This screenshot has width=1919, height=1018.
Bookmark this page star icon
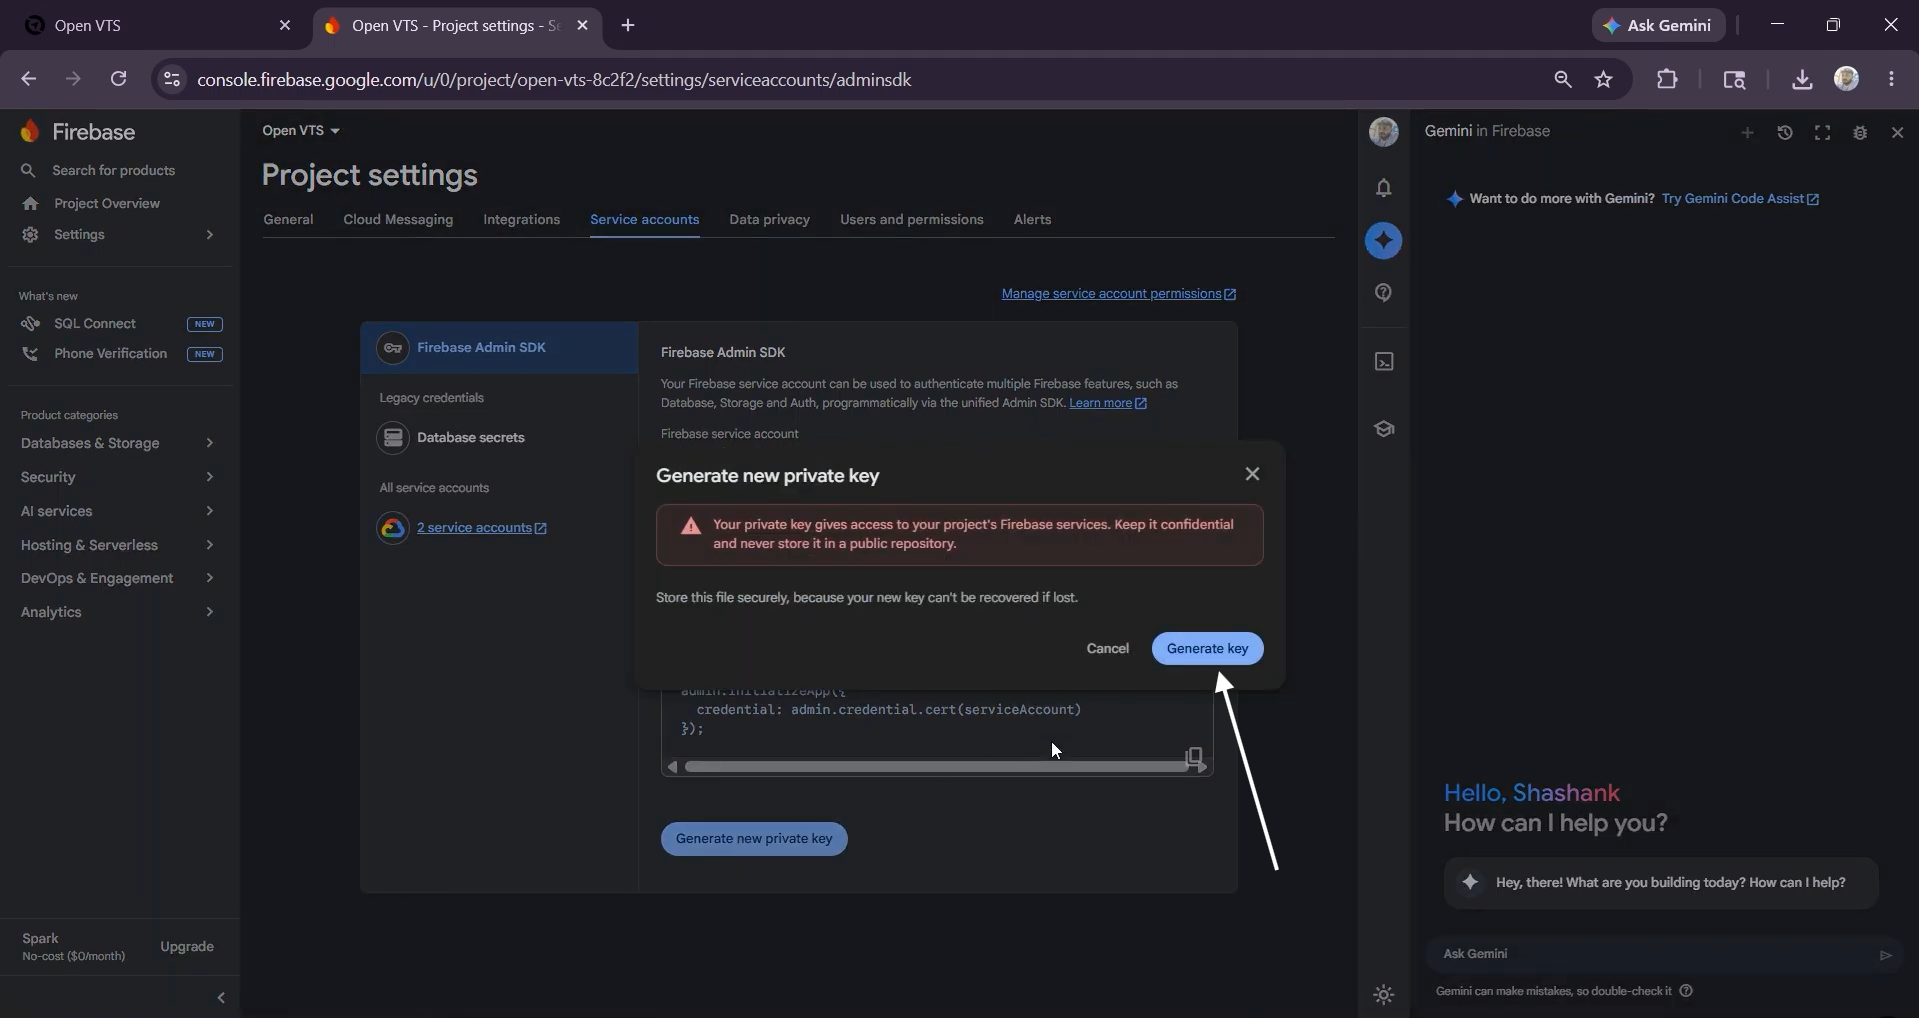(x=1604, y=80)
